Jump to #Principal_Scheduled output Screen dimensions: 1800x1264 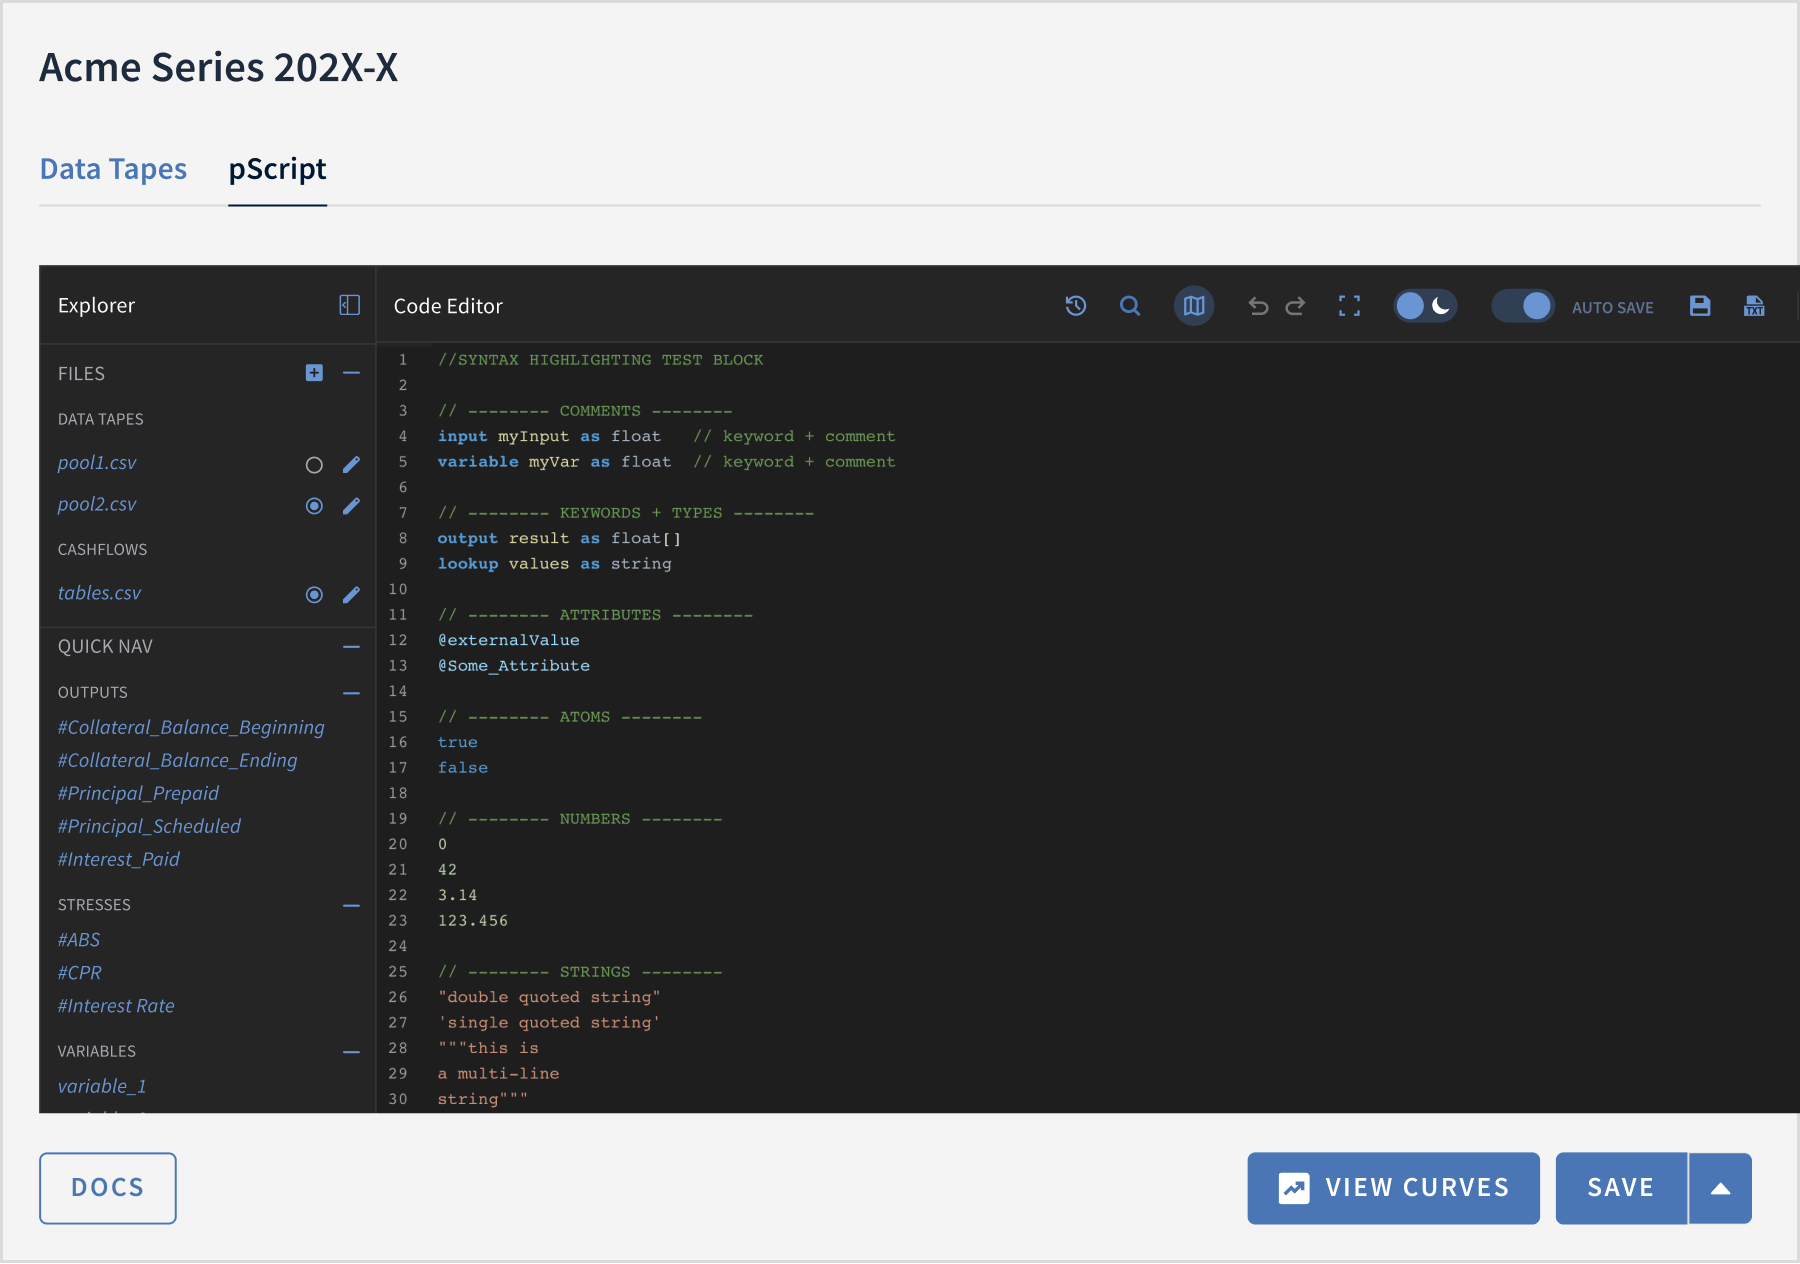pyautogui.click(x=149, y=826)
